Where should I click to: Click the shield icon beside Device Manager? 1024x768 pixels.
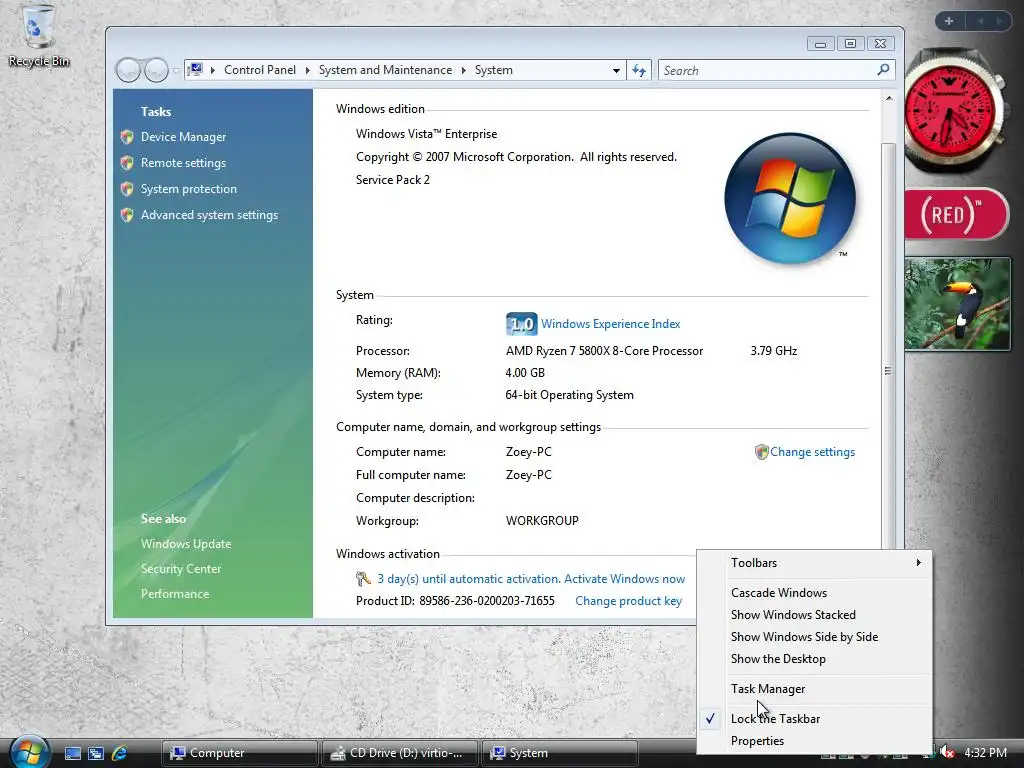(127, 136)
